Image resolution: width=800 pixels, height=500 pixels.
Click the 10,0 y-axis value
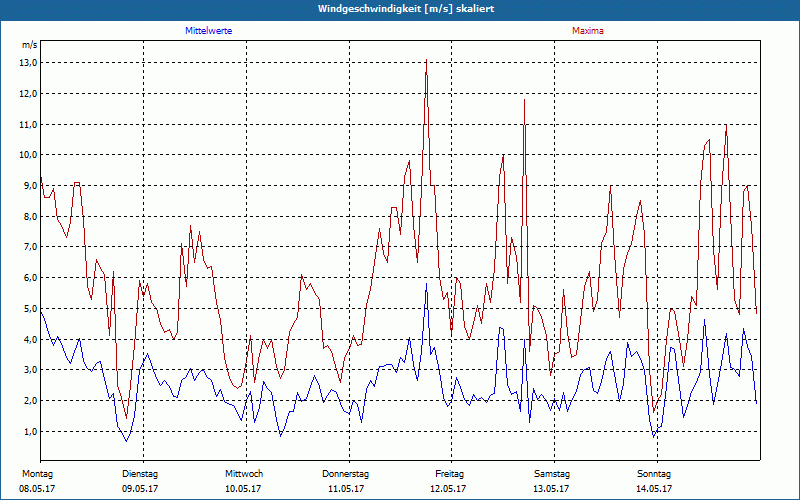tap(30, 155)
